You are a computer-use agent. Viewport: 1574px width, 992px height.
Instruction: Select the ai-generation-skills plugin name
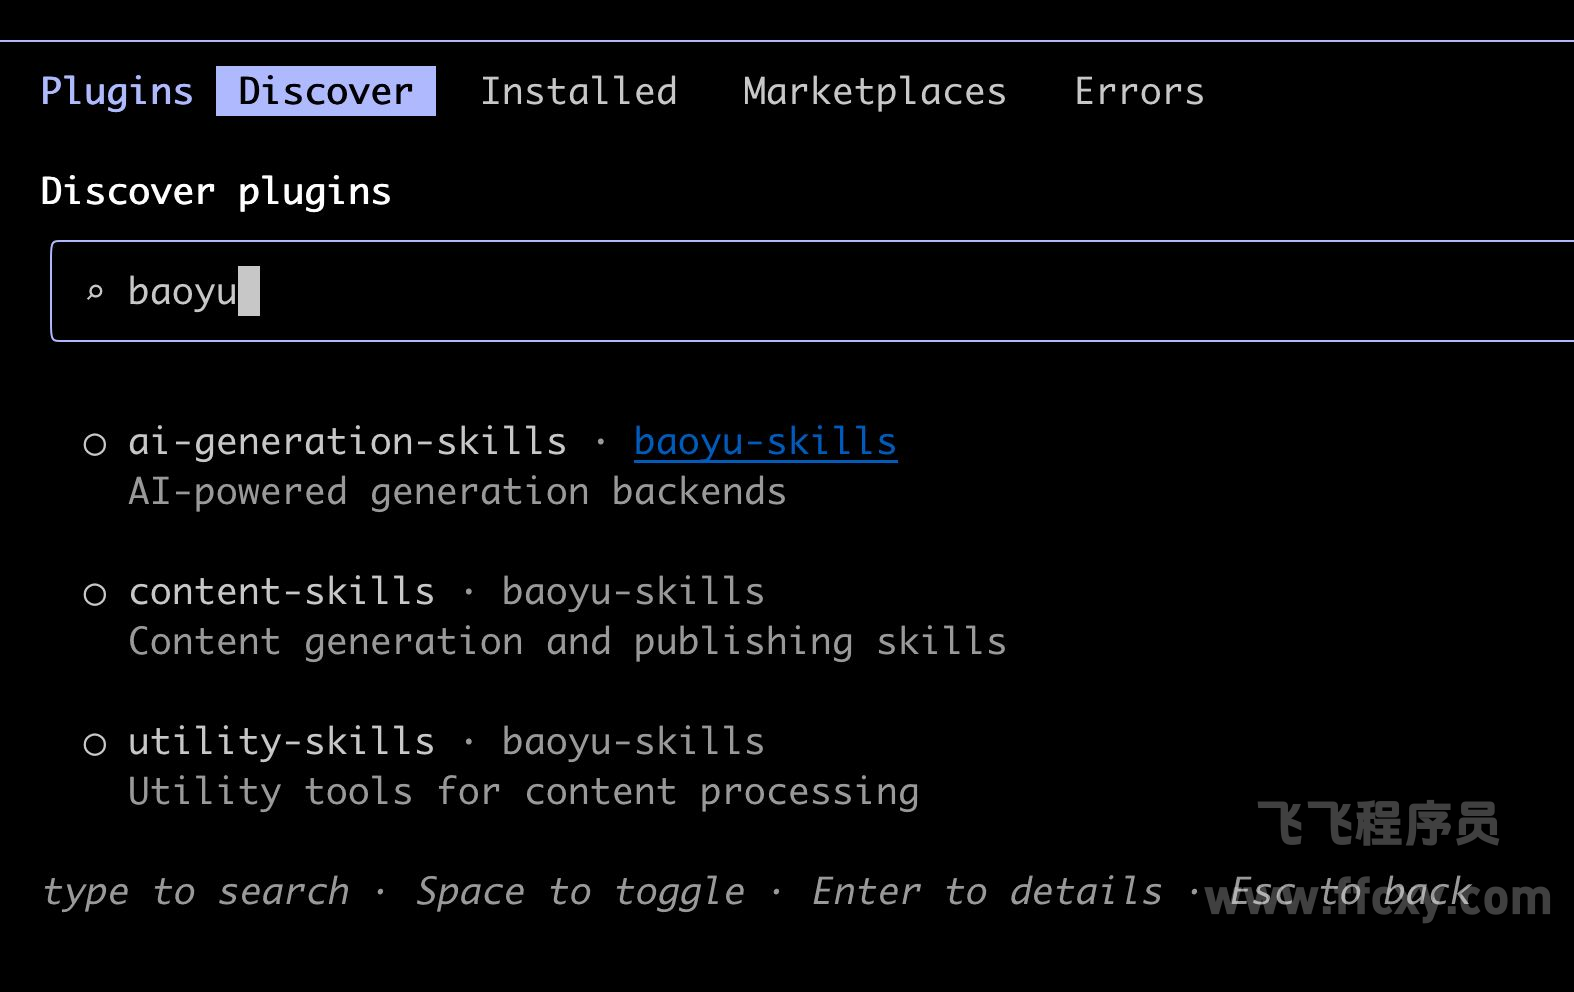(347, 442)
